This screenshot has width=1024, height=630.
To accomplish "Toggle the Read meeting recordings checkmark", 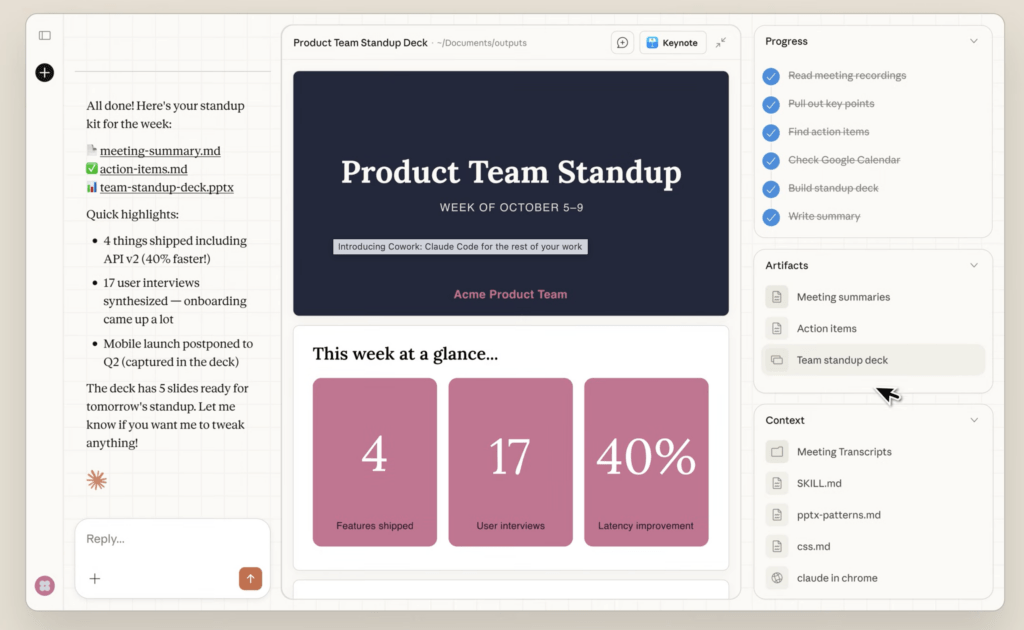I will tap(771, 76).
